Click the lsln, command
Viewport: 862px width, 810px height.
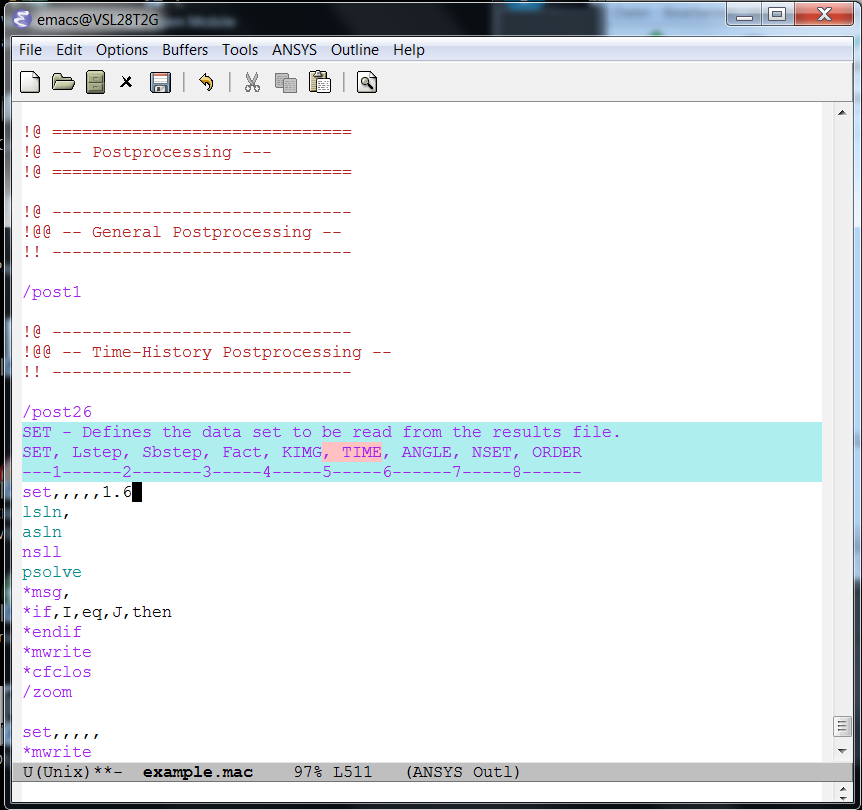(46, 512)
